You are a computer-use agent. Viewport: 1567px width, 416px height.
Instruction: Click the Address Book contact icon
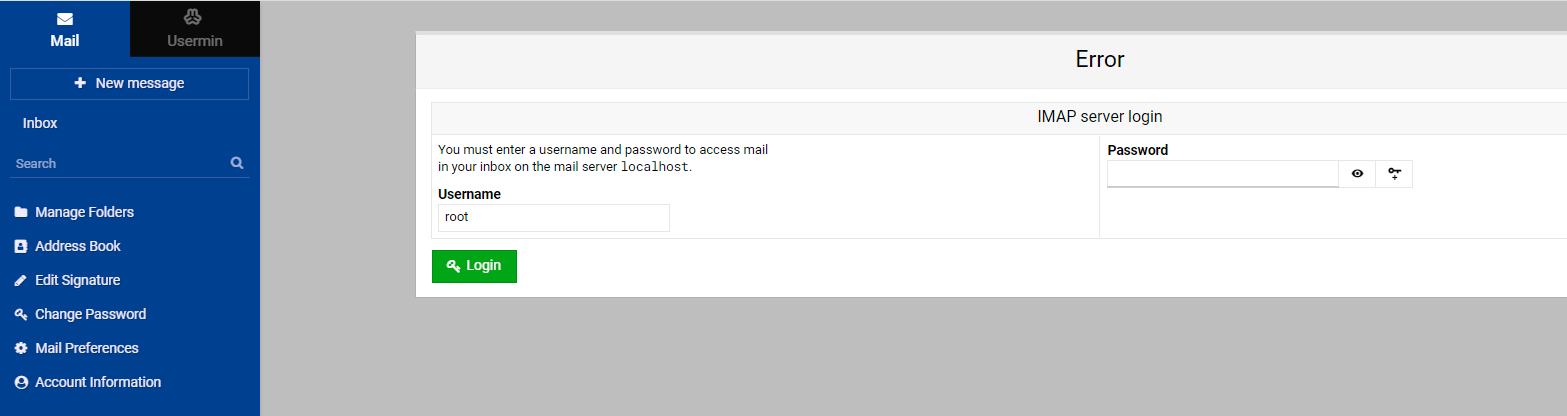click(21, 246)
